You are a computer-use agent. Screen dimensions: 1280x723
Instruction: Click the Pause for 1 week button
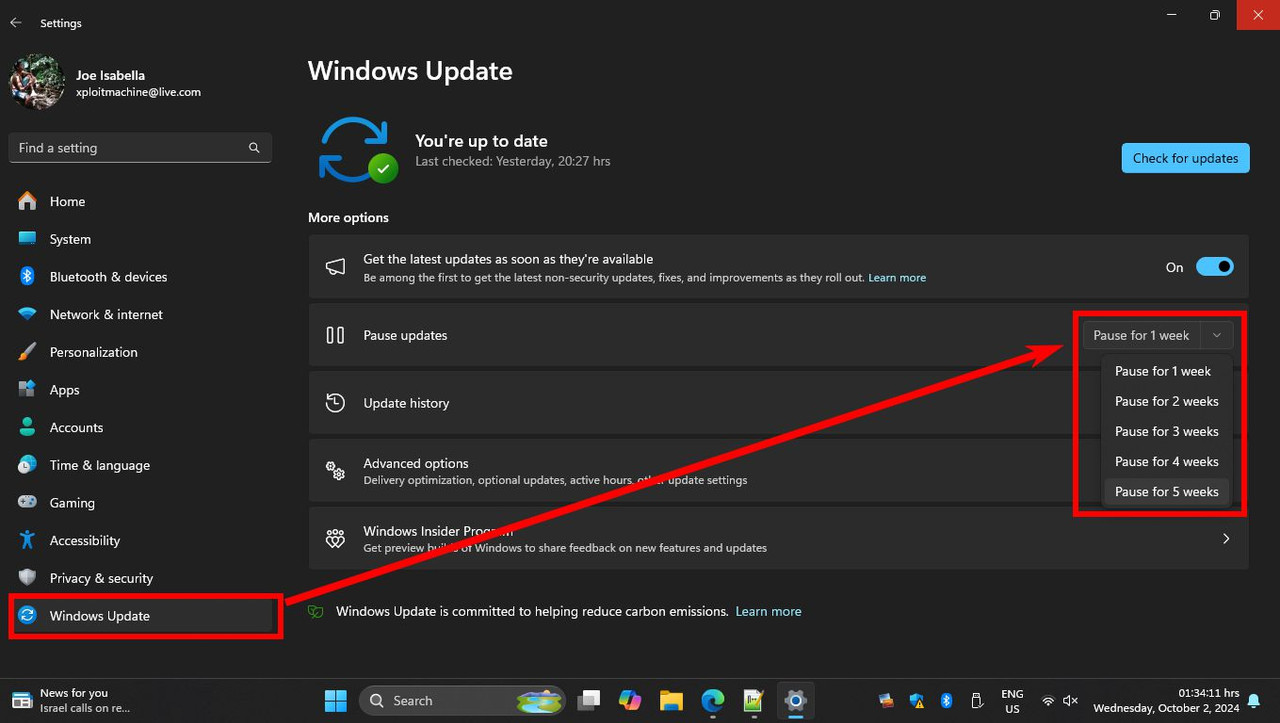[x=1141, y=336]
